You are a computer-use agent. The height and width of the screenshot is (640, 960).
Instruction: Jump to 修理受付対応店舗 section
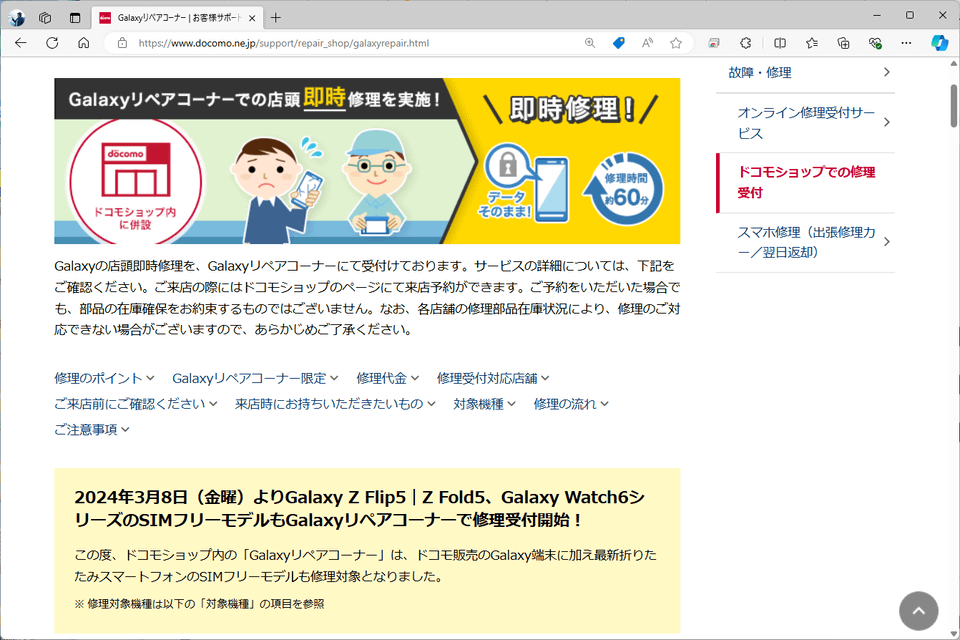tap(493, 378)
